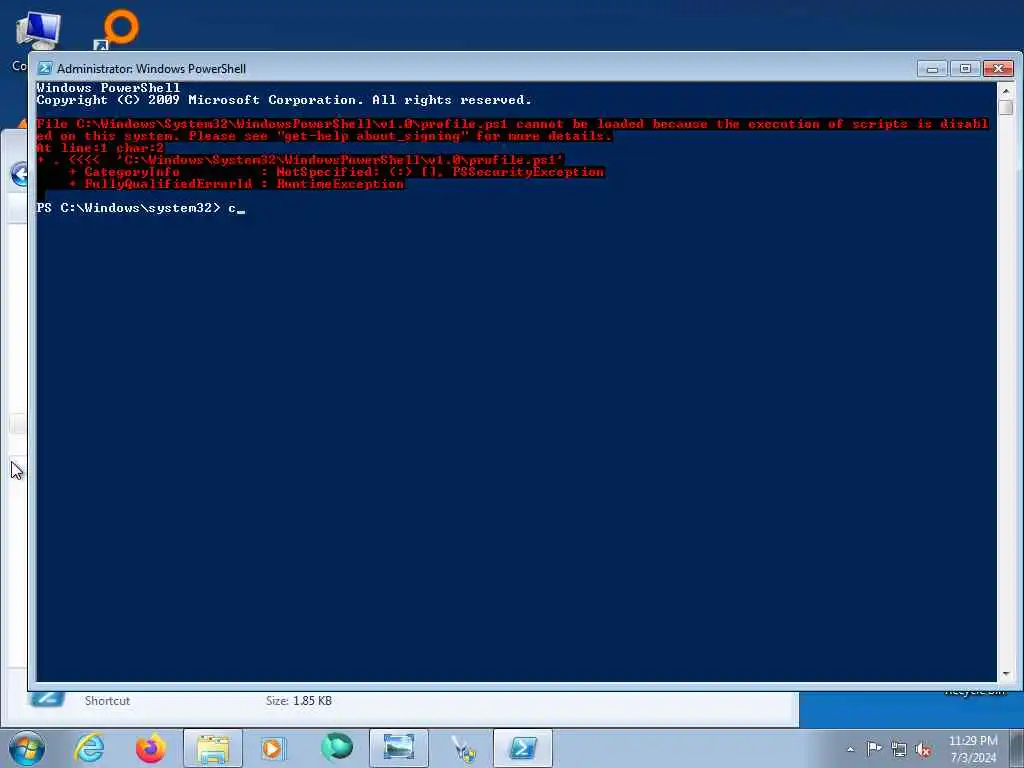1024x768 pixels.
Task: Click the back arrow in the Explorer window behind
Action: [20, 174]
